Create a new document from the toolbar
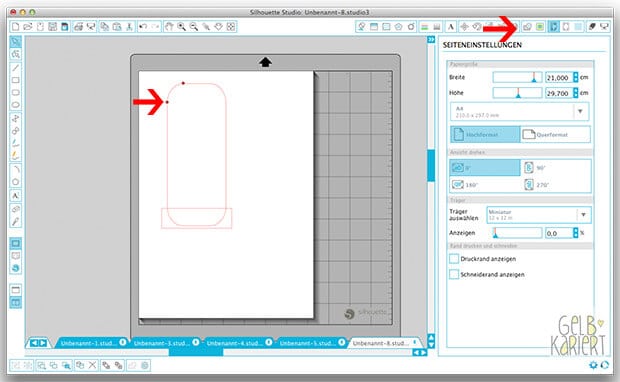This screenshot has width=620, height=382. point(15,26)
